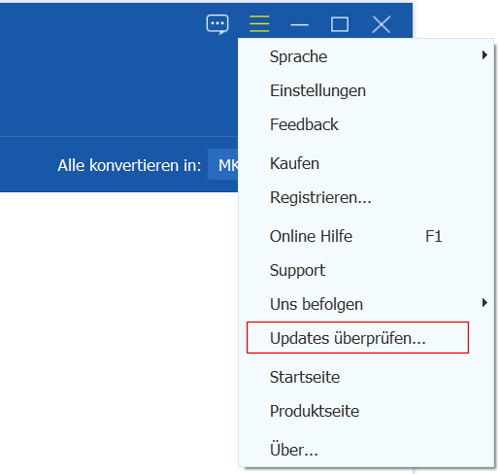Viewport: 500px width, 474px height.
Task: Open Startseite from the menu
Action: (366, 377)
